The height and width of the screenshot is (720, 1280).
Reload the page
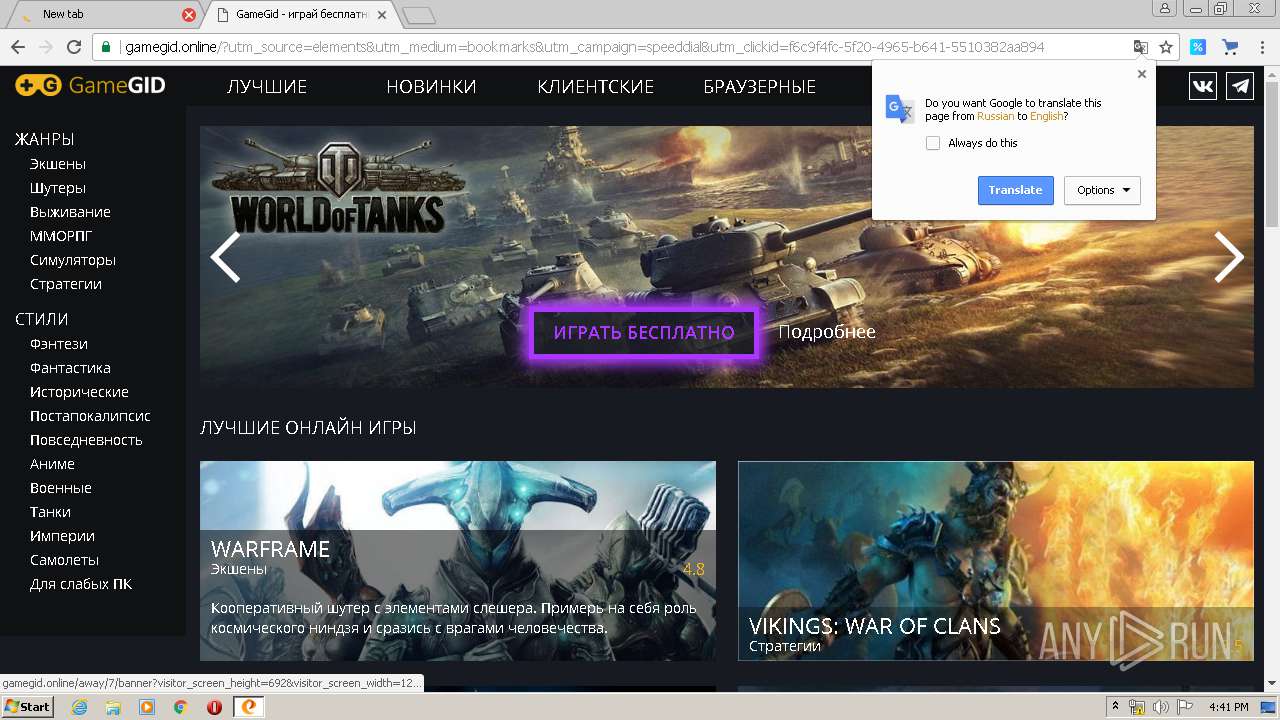click(x=74, y=47)
